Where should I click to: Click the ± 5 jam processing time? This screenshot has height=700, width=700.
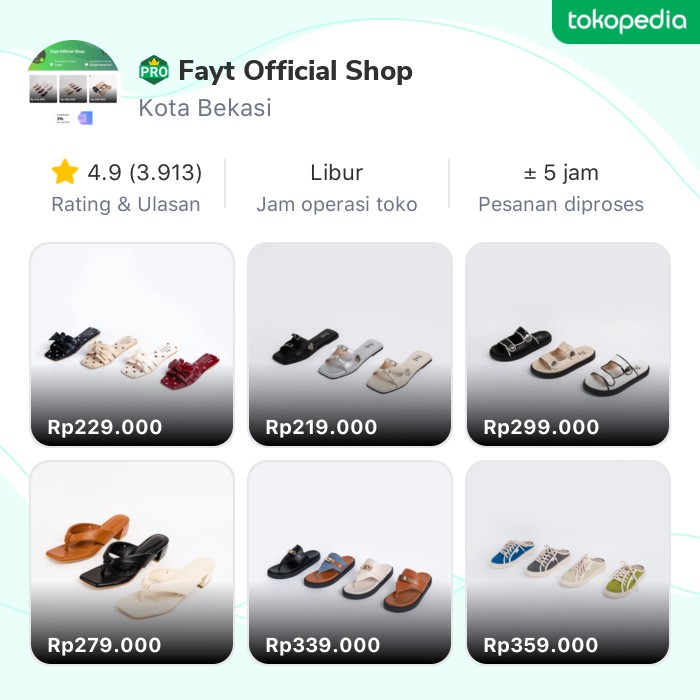(x=561, y=173)
